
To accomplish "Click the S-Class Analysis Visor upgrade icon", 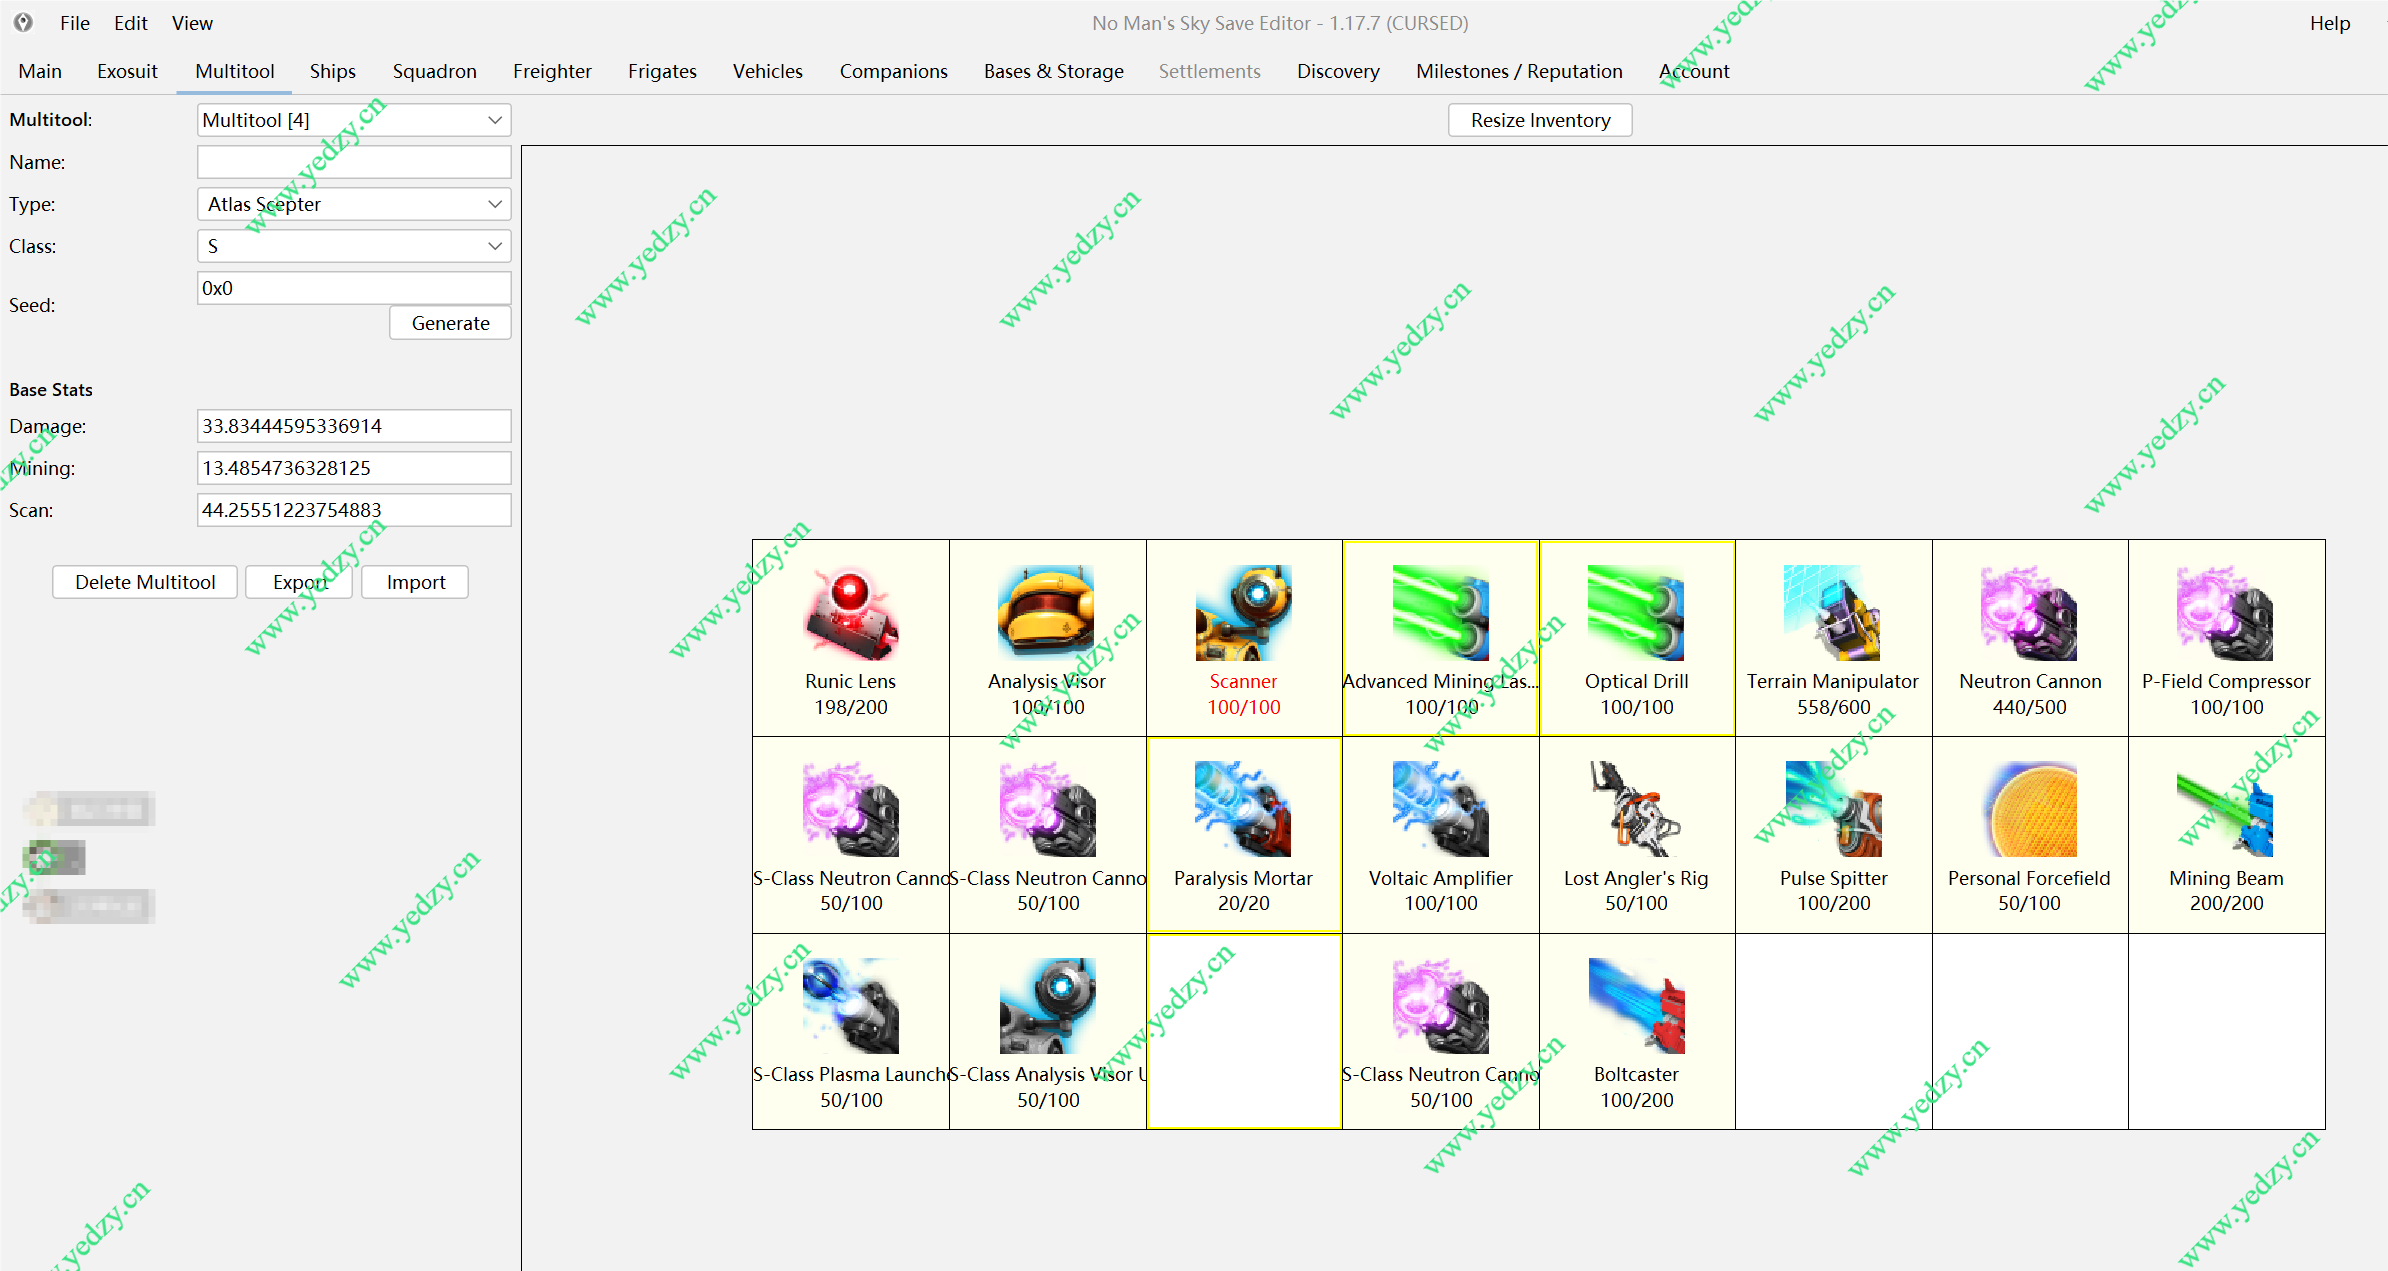I will tap(1047, 1005).
